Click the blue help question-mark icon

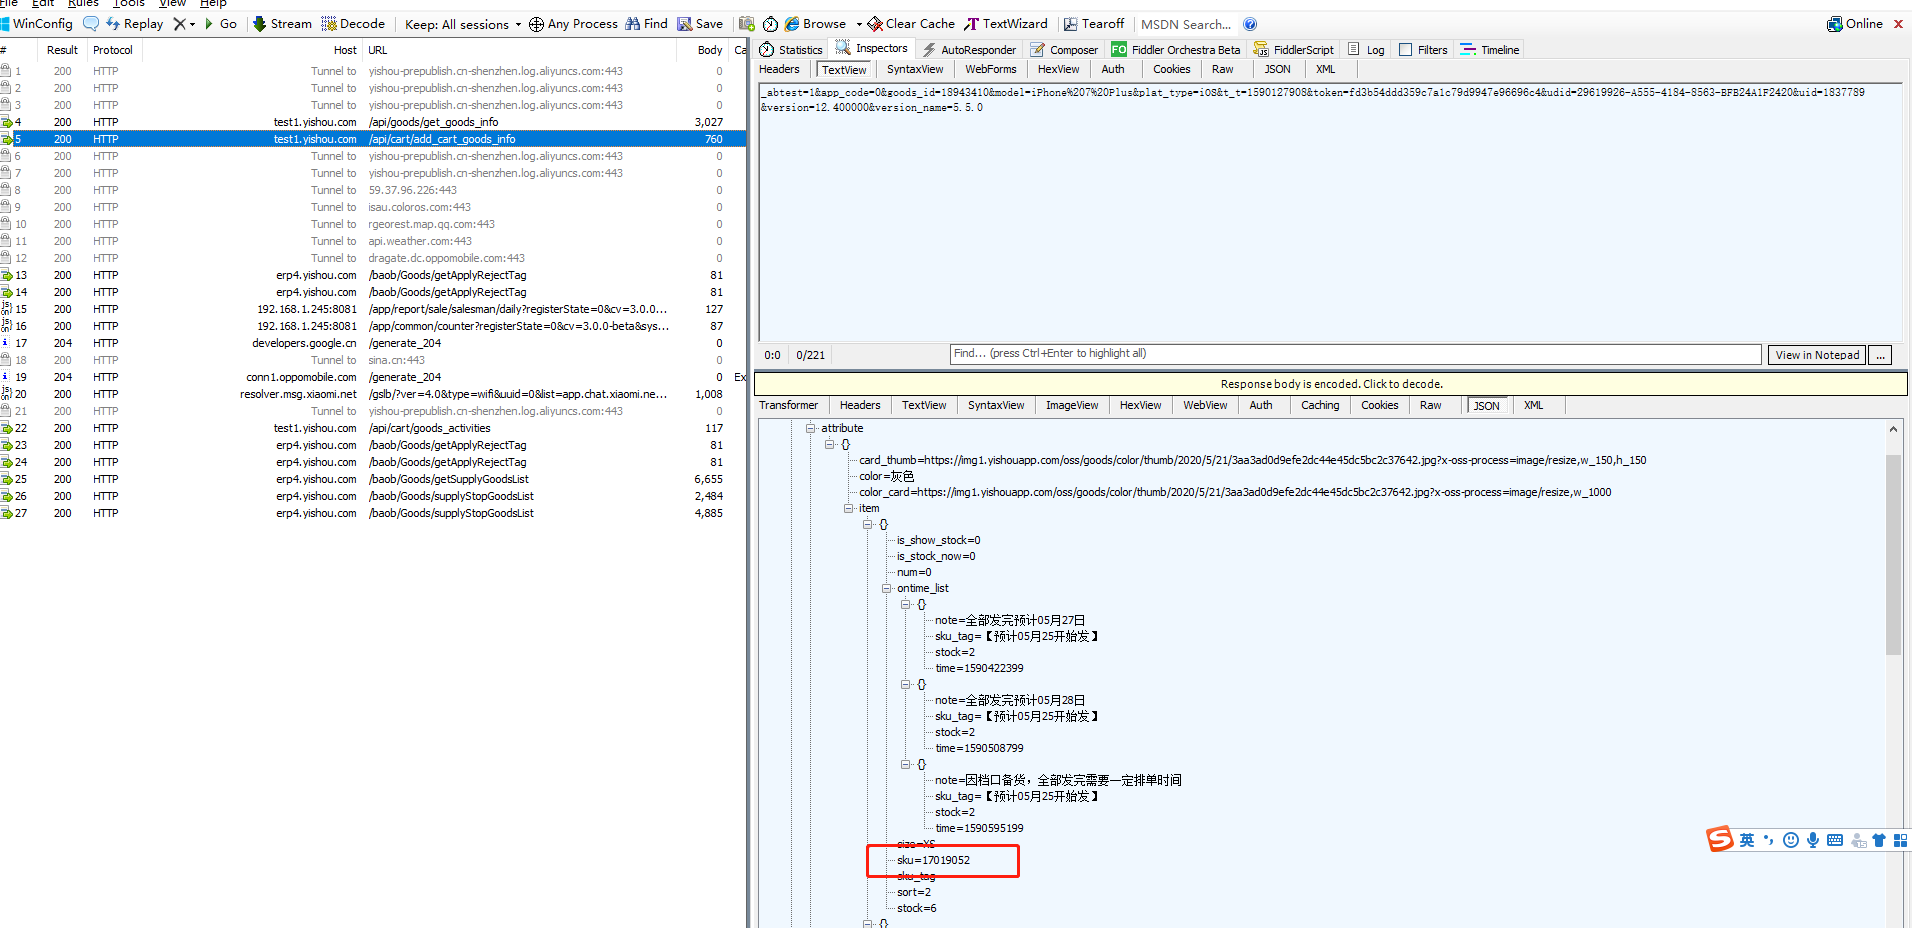click(1250, 24)
